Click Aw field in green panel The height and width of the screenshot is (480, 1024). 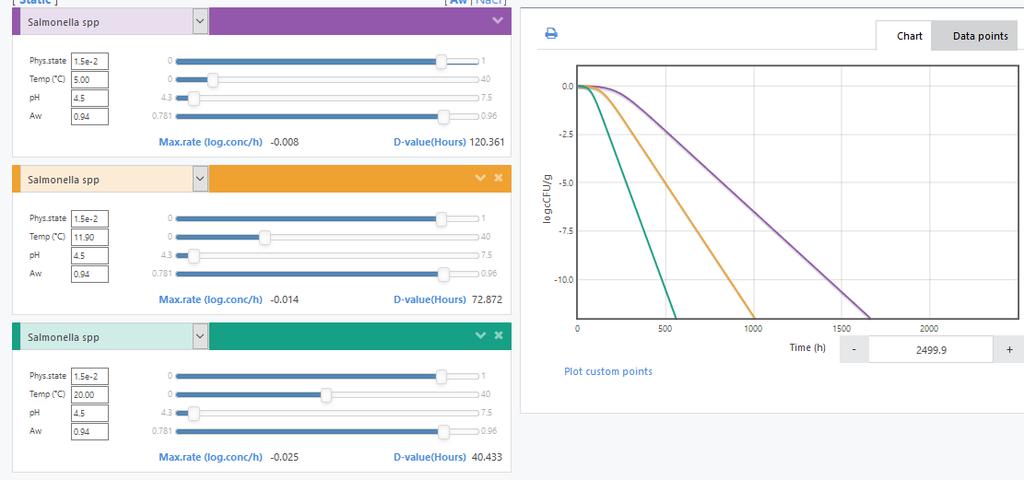[89, 431]
